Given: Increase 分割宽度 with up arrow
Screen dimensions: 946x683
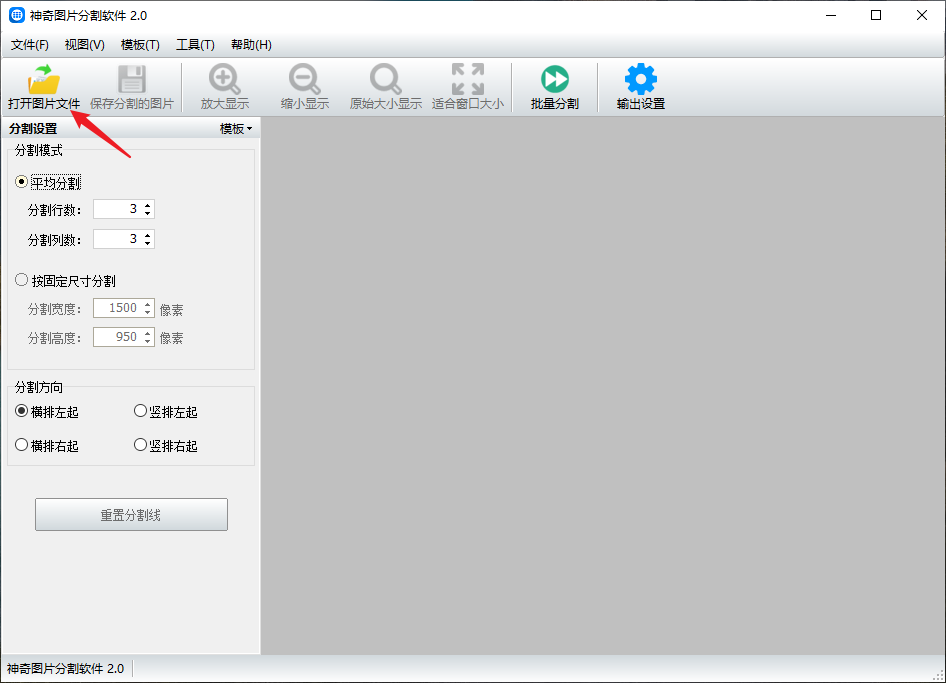Looking at the screenshot, I should click(148, 304).
